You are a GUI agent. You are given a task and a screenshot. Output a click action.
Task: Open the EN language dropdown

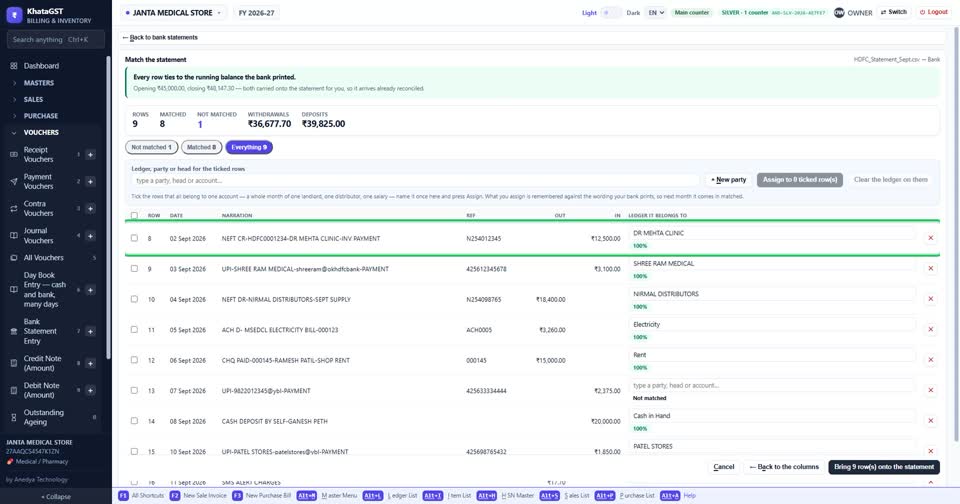tap(656, 12)
